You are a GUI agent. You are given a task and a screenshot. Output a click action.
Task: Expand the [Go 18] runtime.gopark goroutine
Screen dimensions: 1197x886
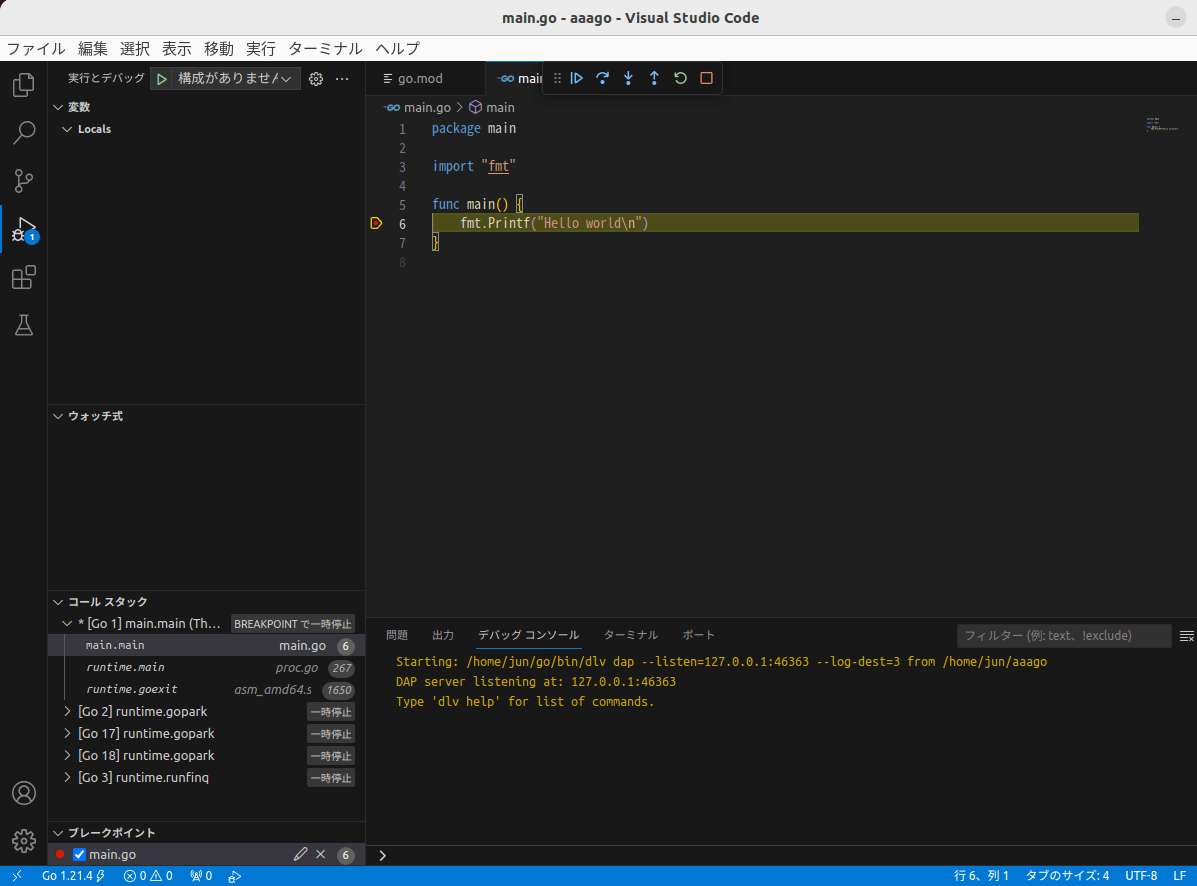67,756
